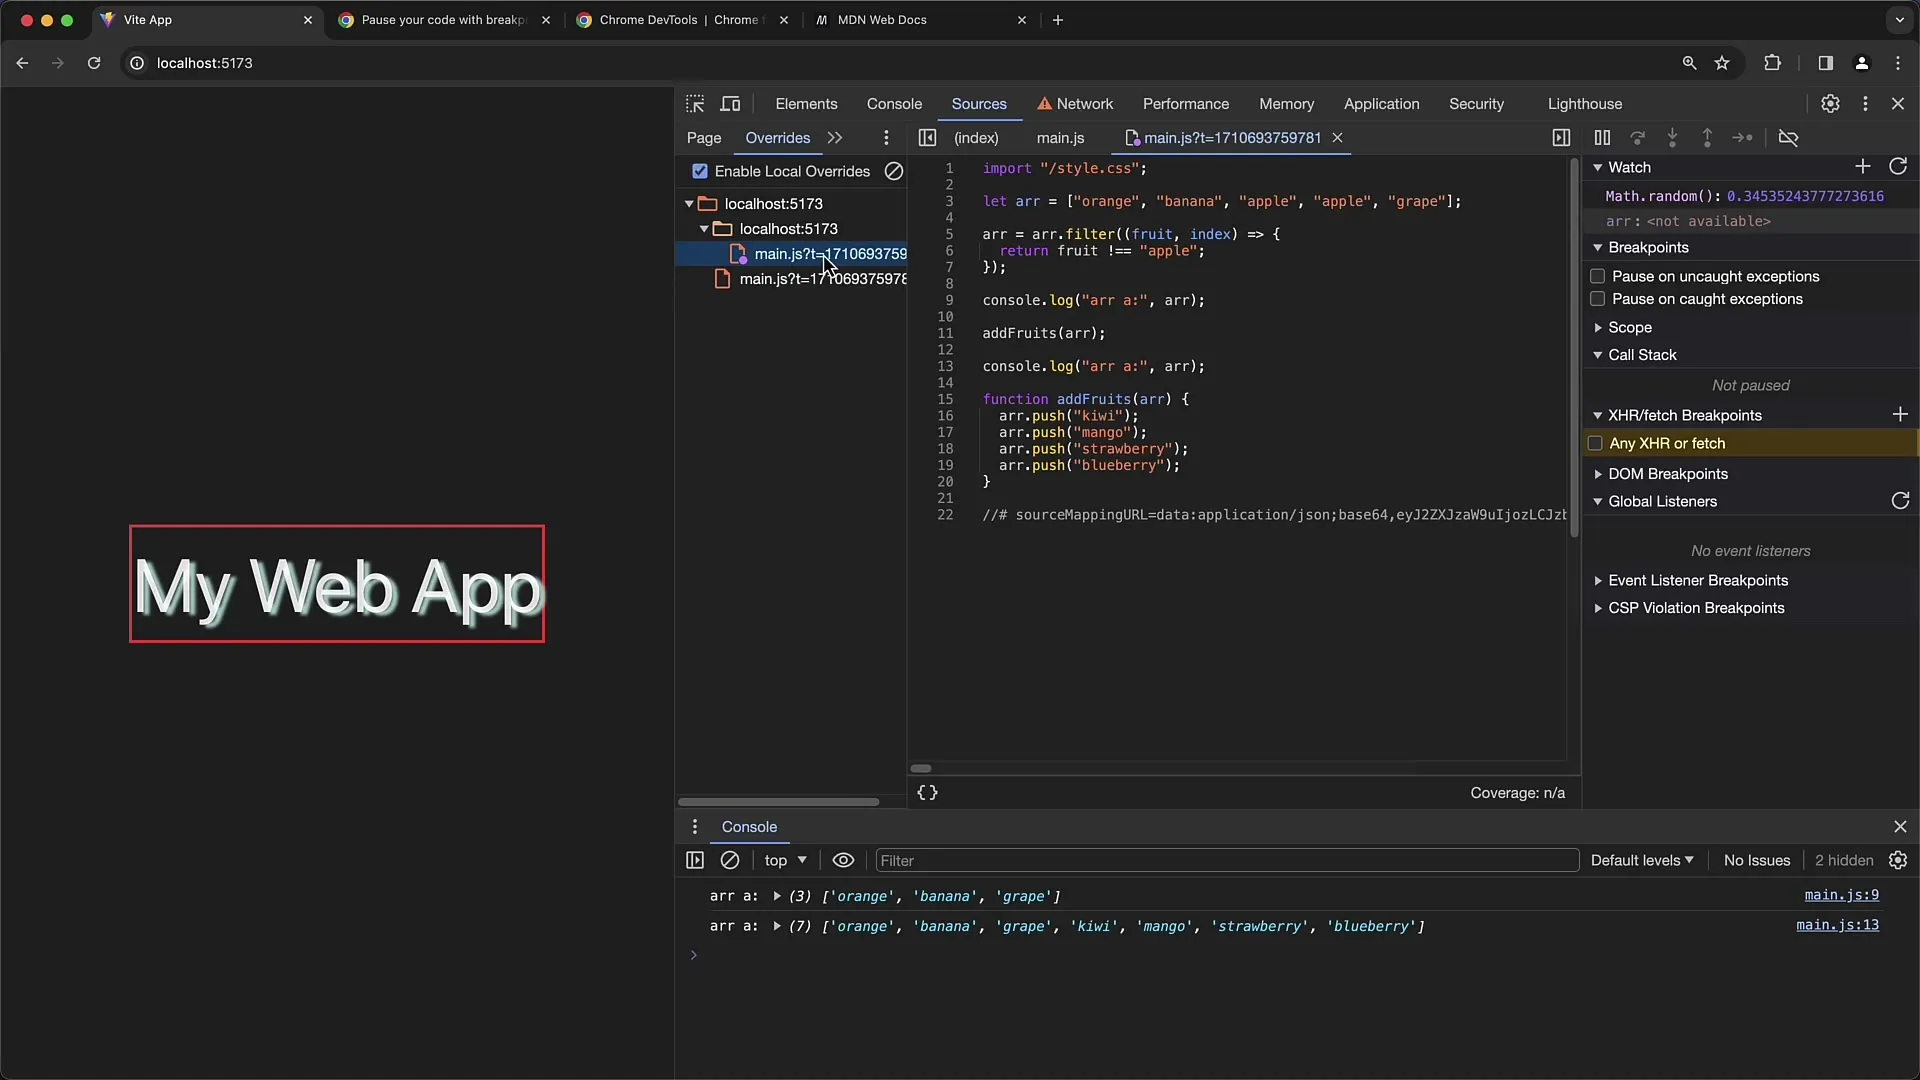1920x1080 pixels.
Task: Click step into next function call
Action: (x=1672, y=138)
